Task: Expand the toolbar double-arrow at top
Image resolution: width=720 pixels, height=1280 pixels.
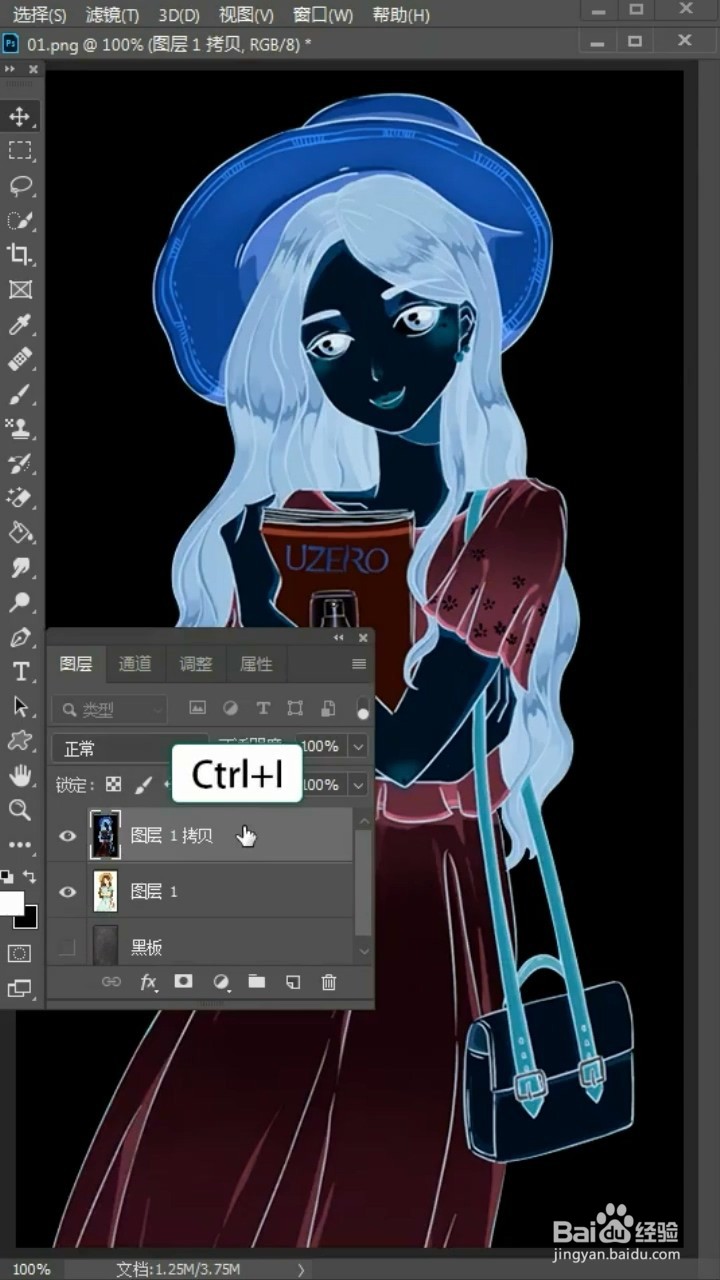Action: click(10, 69)
